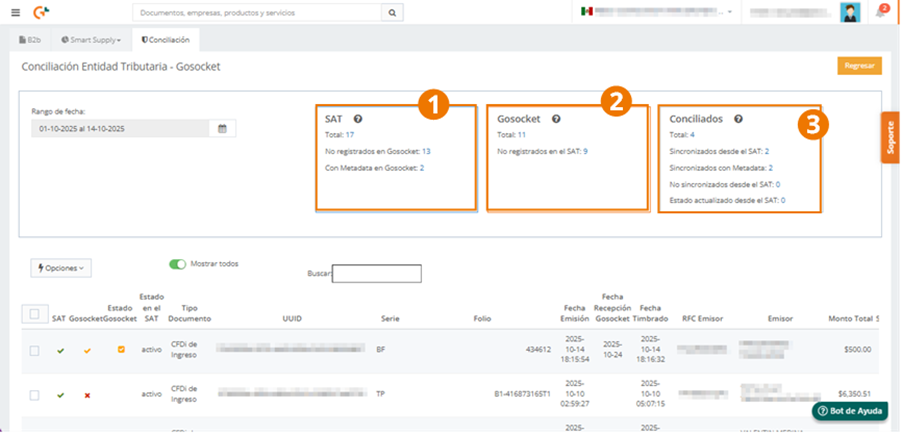Image resolution: width=903 pixels, height=434 pixels.
Task: Click orange Gosocket checkmark in folio 434612 row
Action: click(88, 350)
